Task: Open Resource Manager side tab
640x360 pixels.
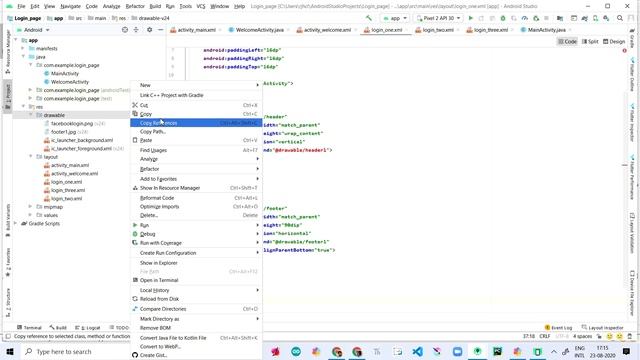Action: tap(8, 51)
